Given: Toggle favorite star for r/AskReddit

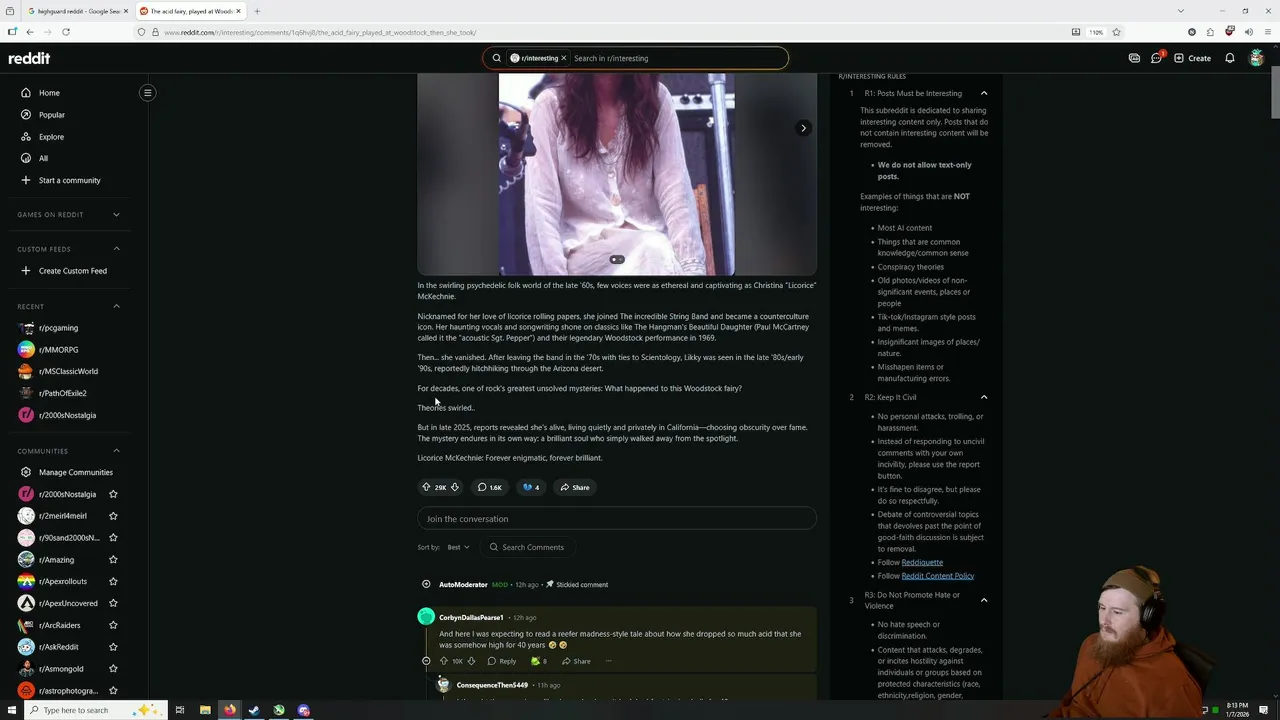Looking at the screenshot, I should [x=113, y=647].
